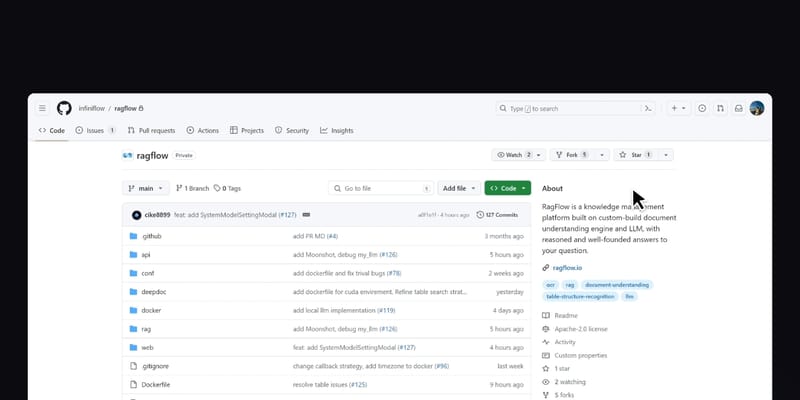Open commit 'resolve table issues (#125)'

click(x=330, y=385)
